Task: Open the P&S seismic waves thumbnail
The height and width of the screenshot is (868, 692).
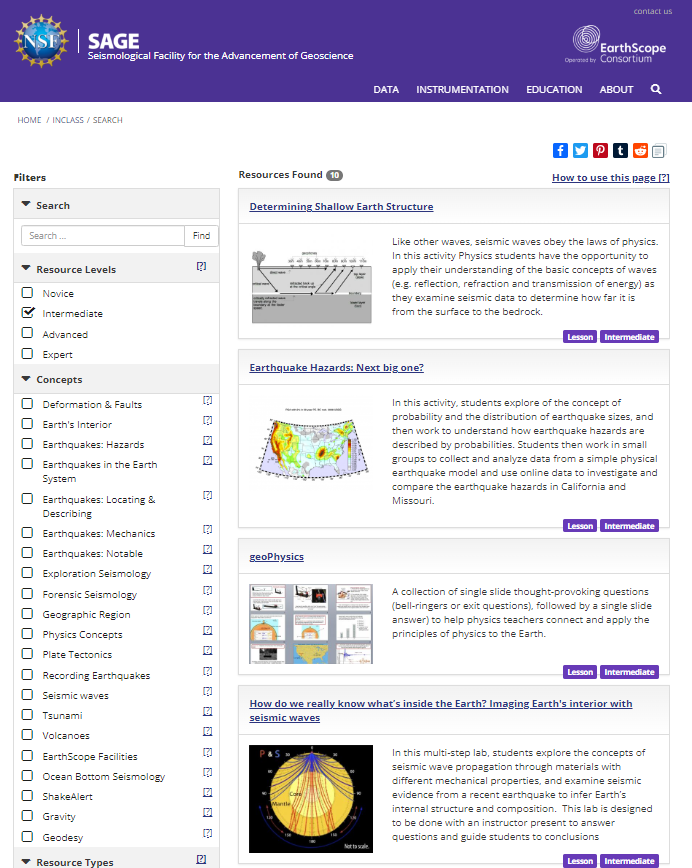Action: pyautogui.click(x=311, y=799)
